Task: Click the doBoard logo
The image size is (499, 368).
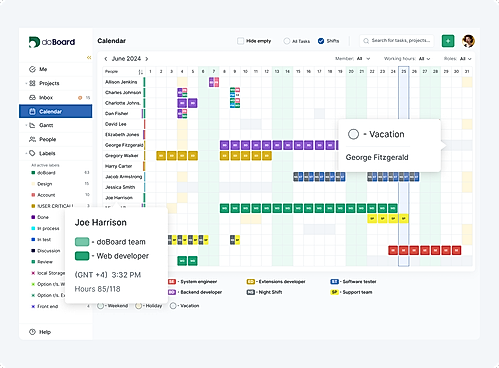Action: [x=52, y=42]
